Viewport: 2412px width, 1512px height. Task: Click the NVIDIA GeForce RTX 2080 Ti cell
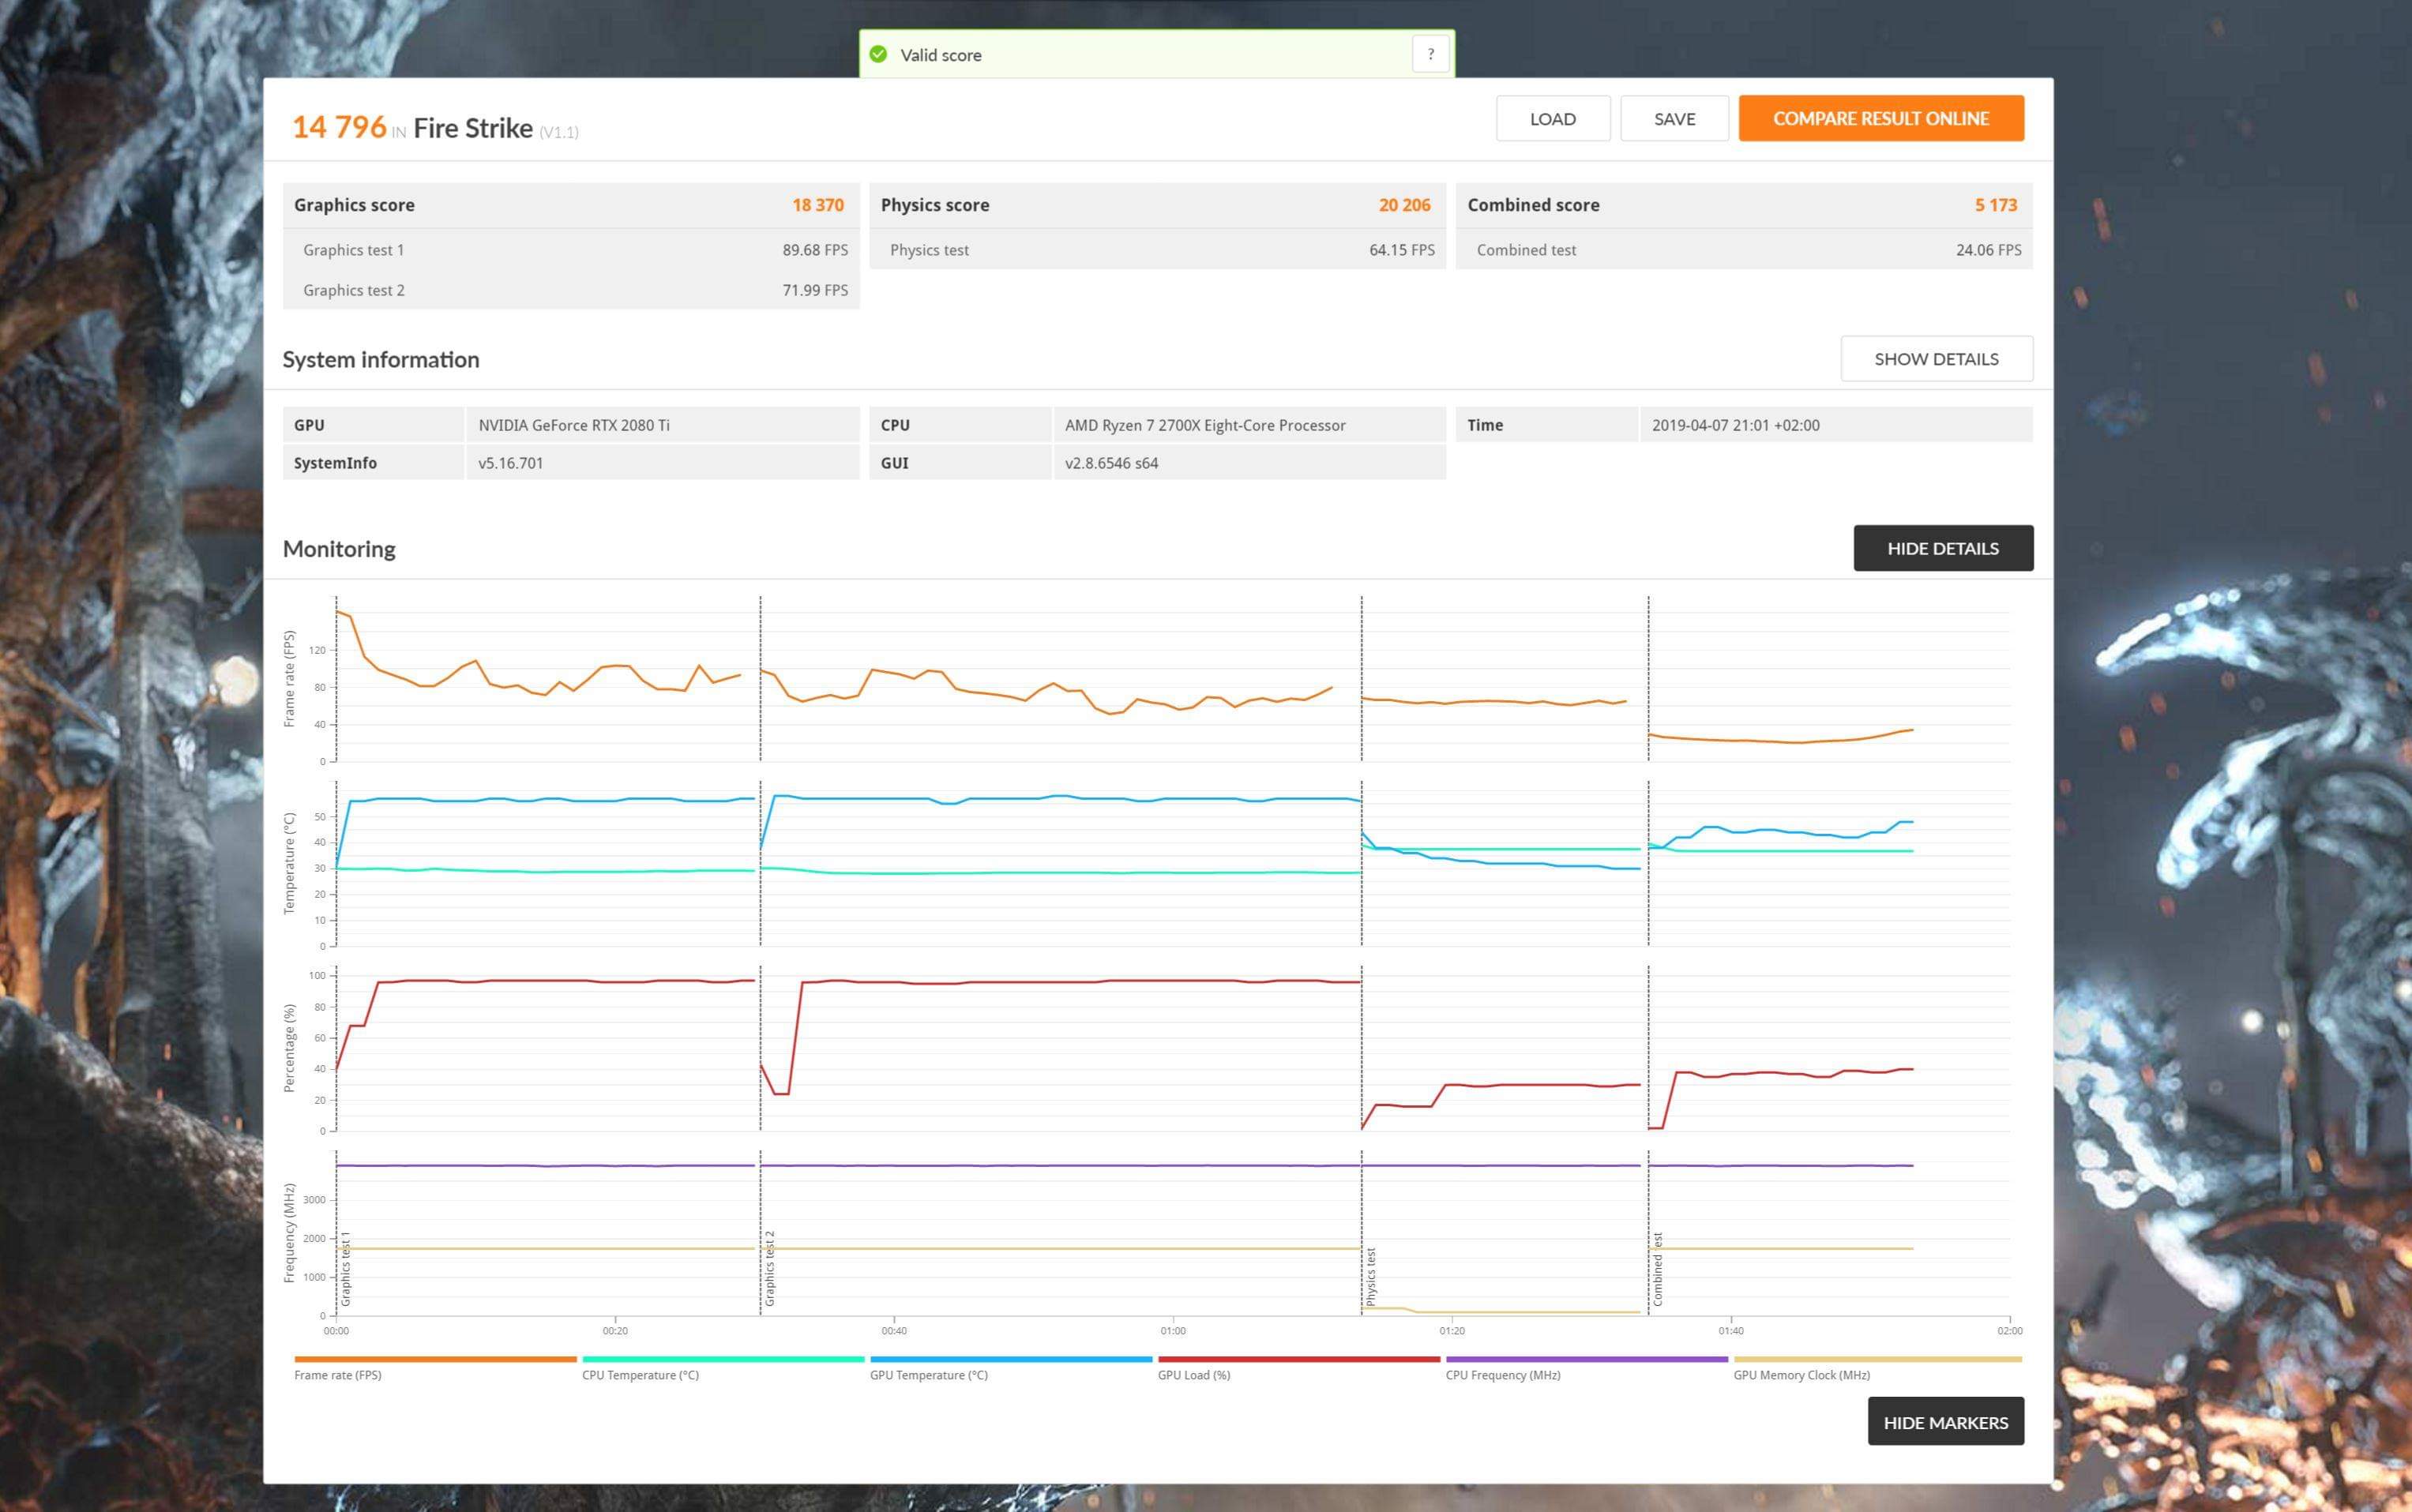[x=662, y=425]
